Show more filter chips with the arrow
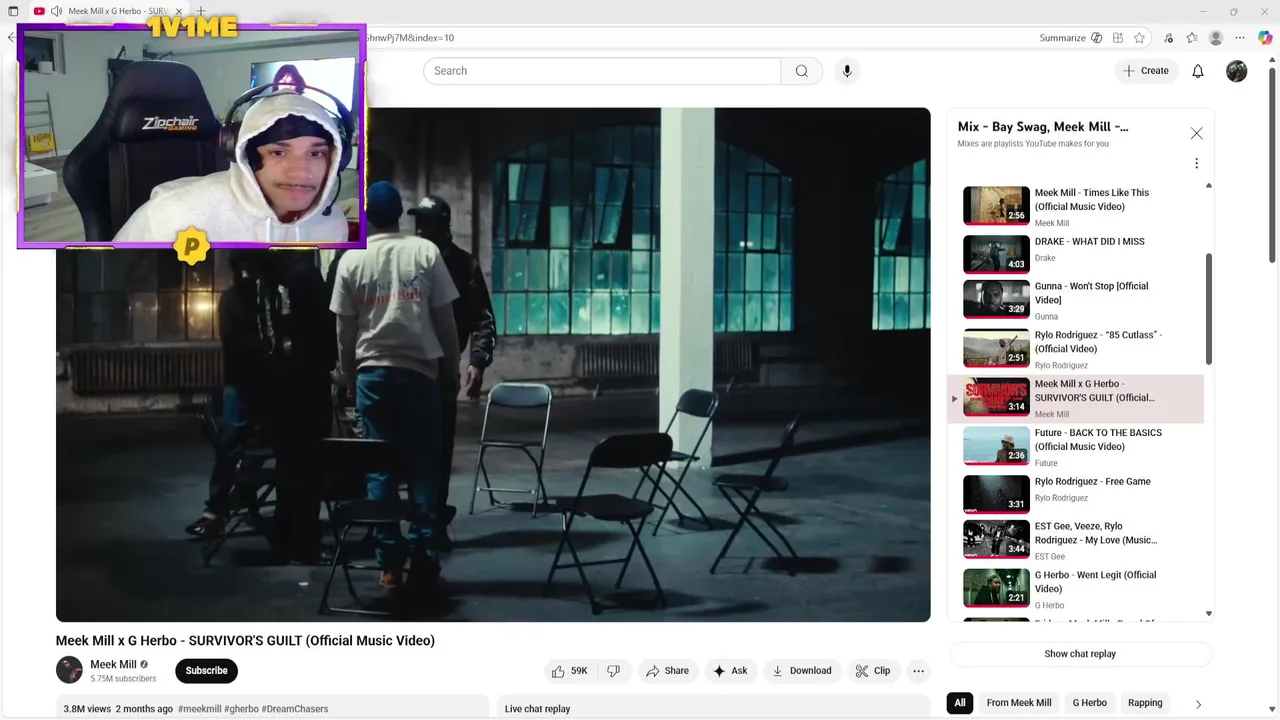The image size is (1280, 720). pos(1198,704)
